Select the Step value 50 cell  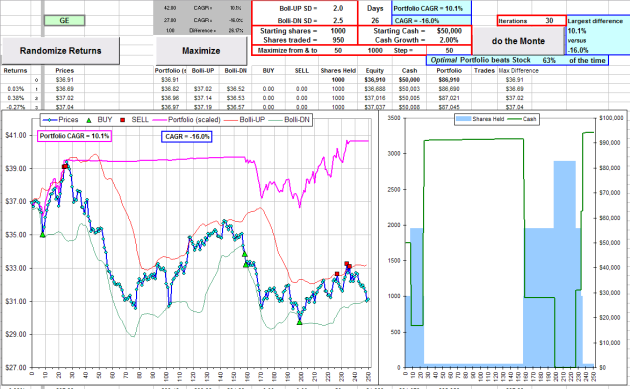tap(449, 50)
